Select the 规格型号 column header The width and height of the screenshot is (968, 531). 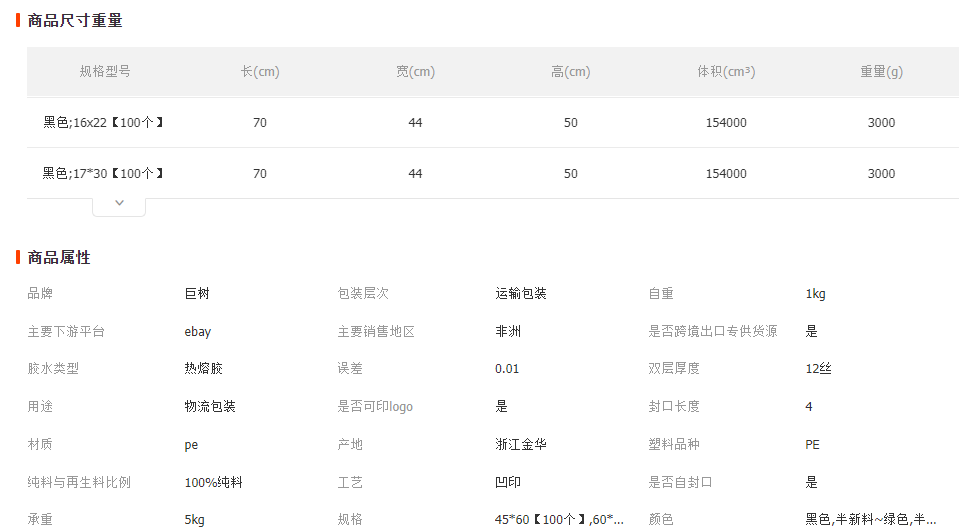click(x=105, y=72)
